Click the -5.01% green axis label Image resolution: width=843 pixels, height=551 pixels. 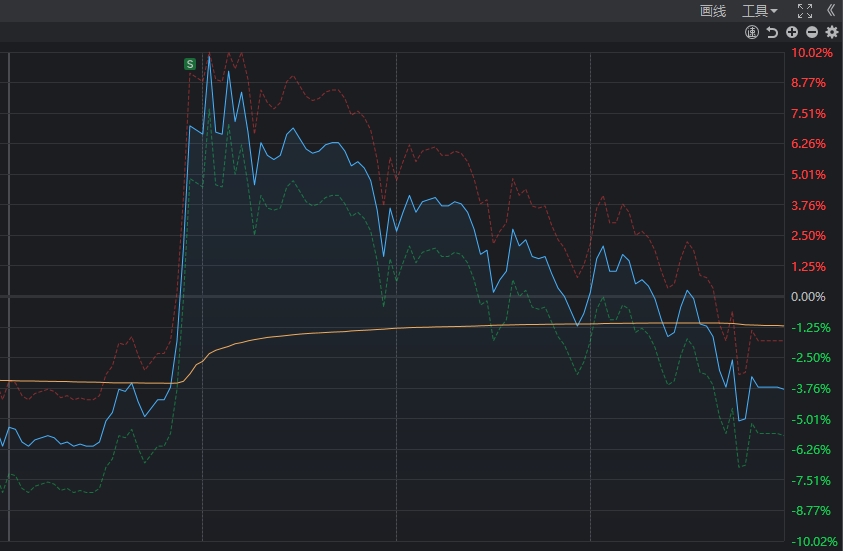810,419
